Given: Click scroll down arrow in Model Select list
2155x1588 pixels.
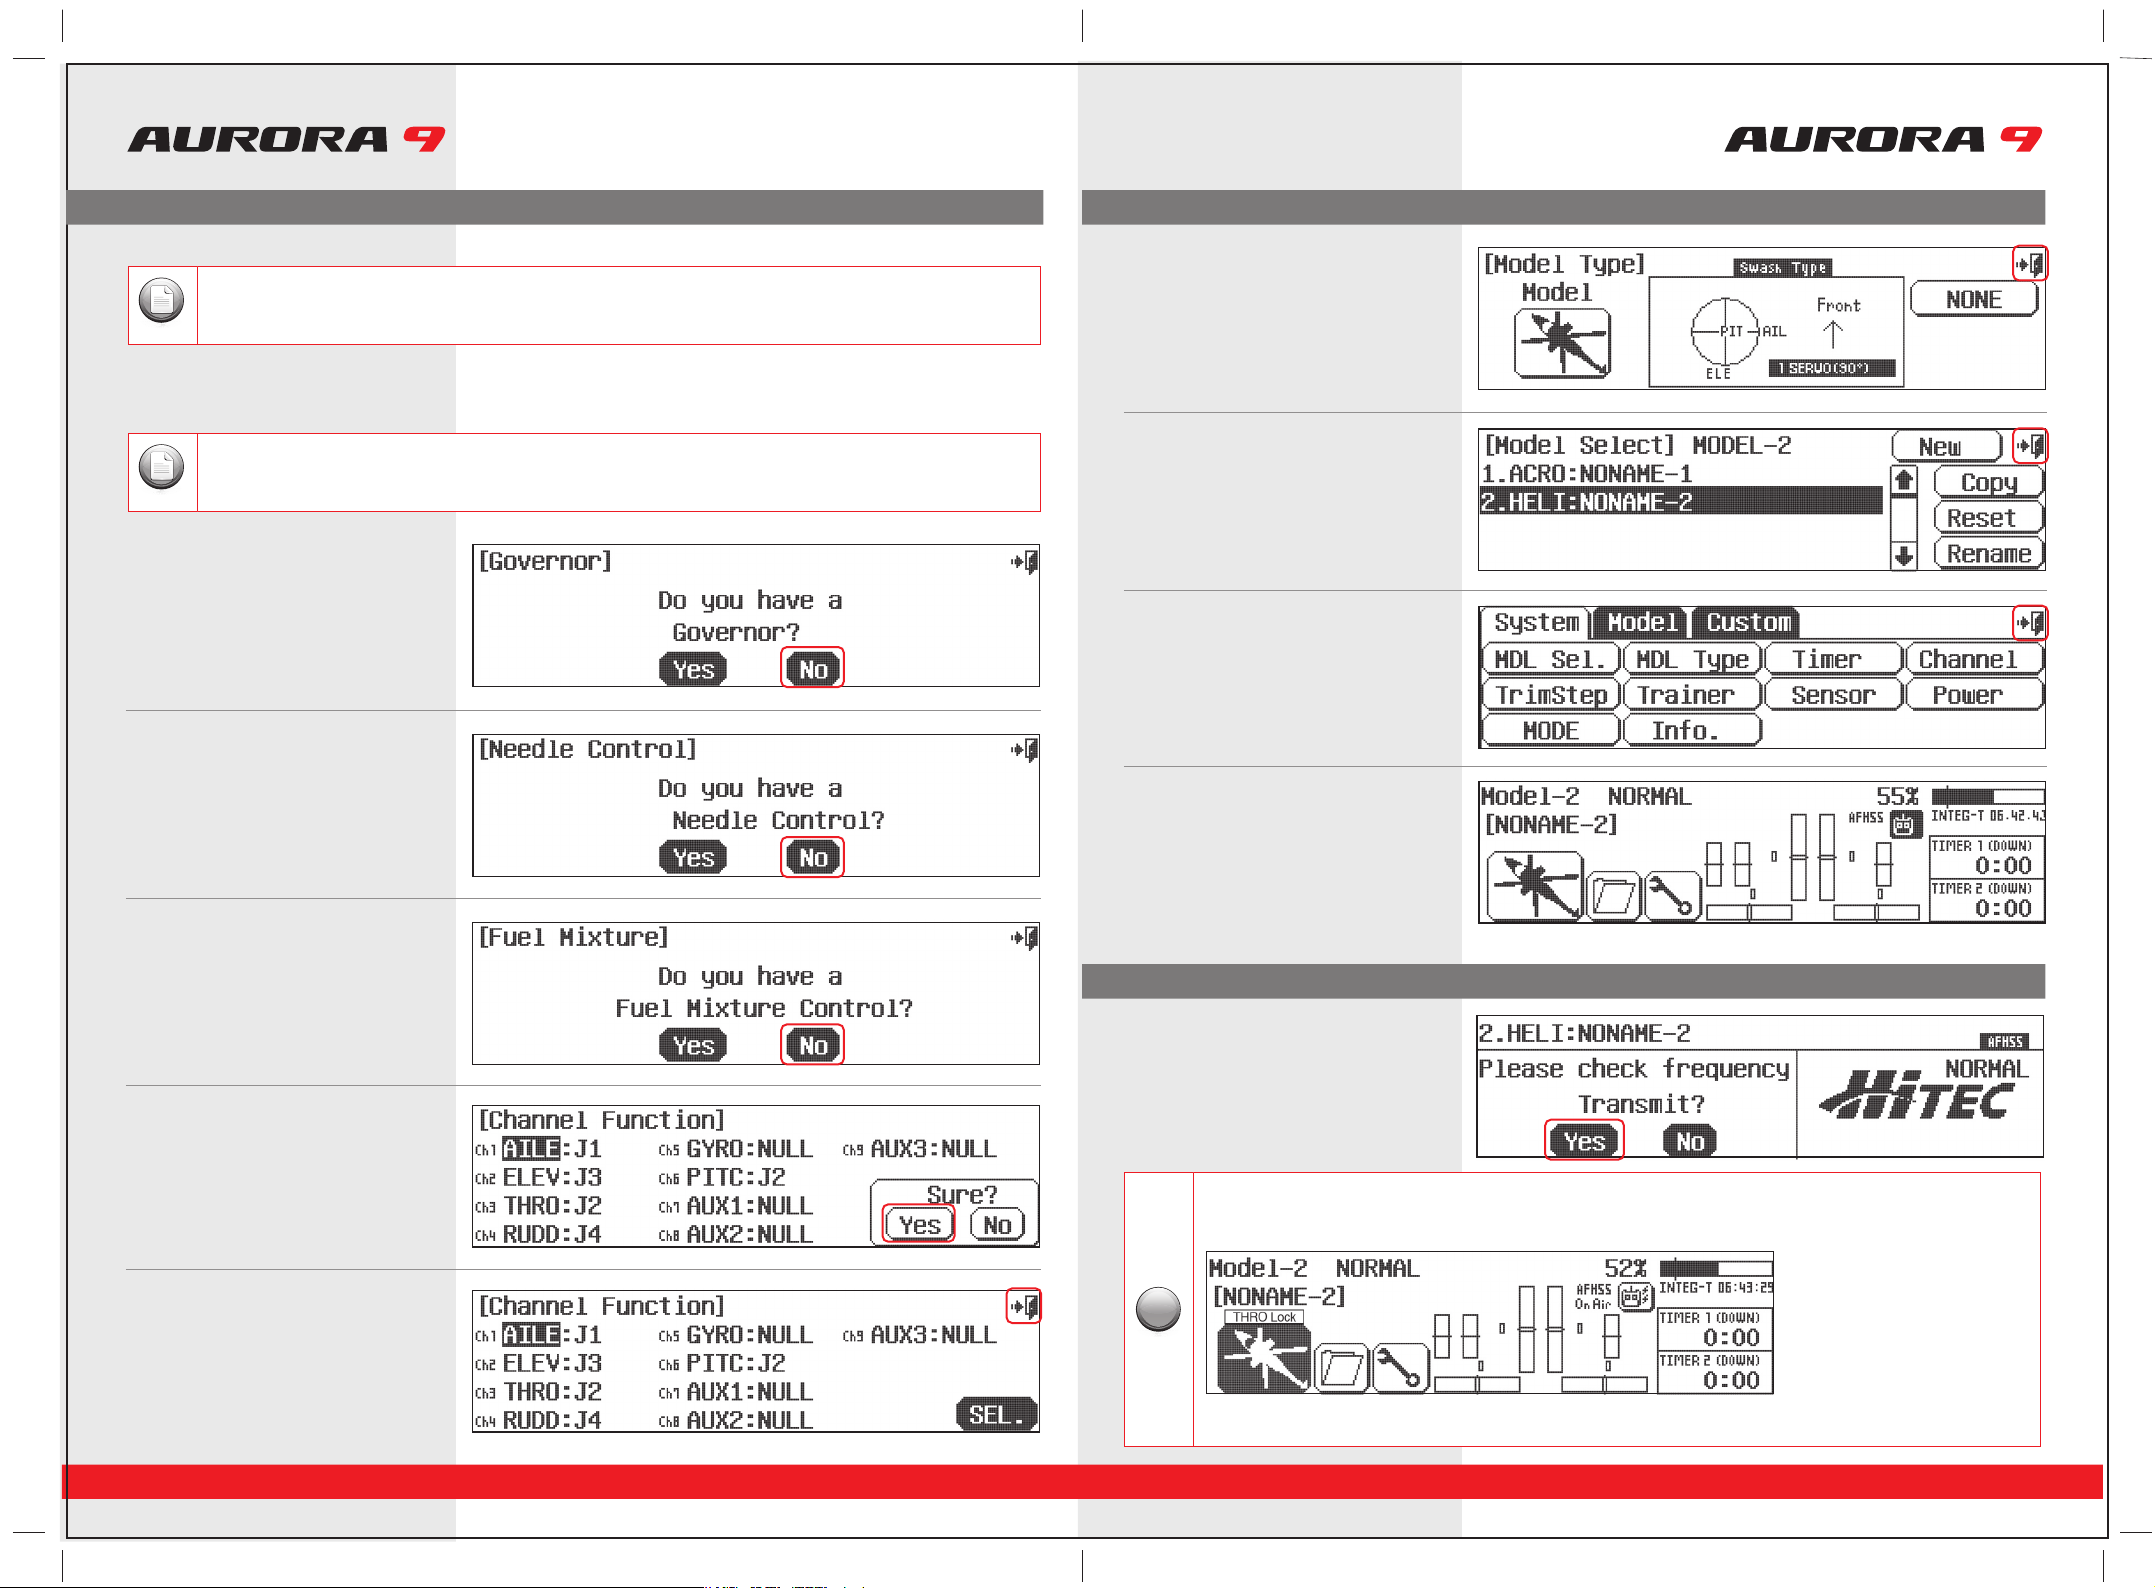Looking at the screenshot, I should 1904,555.
